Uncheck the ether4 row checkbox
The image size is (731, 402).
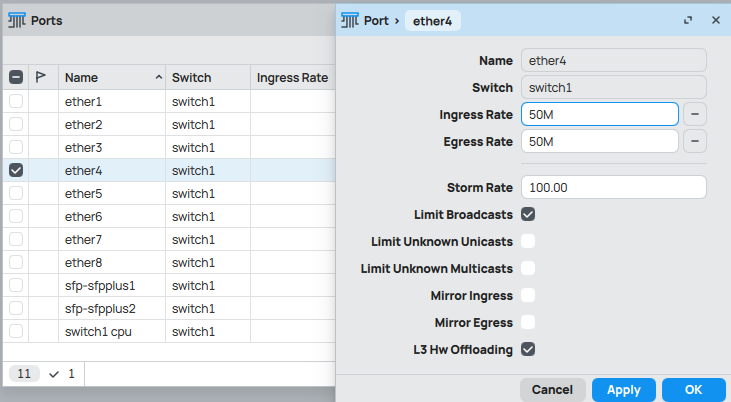pos(16,170)
